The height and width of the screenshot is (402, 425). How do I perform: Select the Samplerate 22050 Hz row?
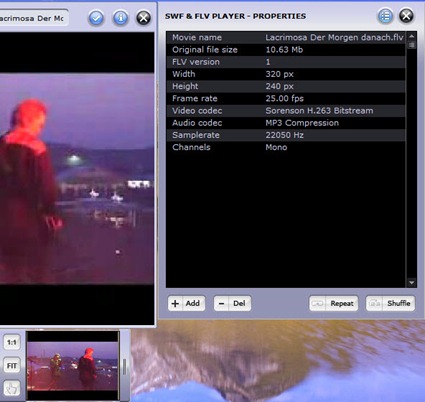pos(286,135)
